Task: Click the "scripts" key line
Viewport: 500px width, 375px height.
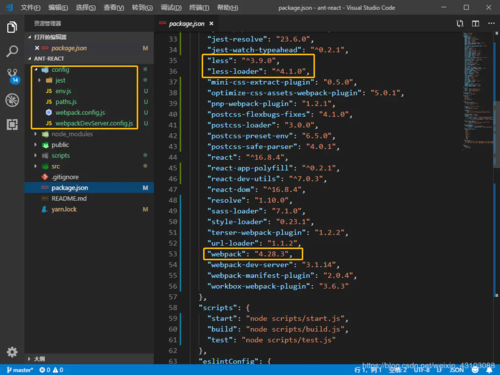Action: tap(224, 308)
